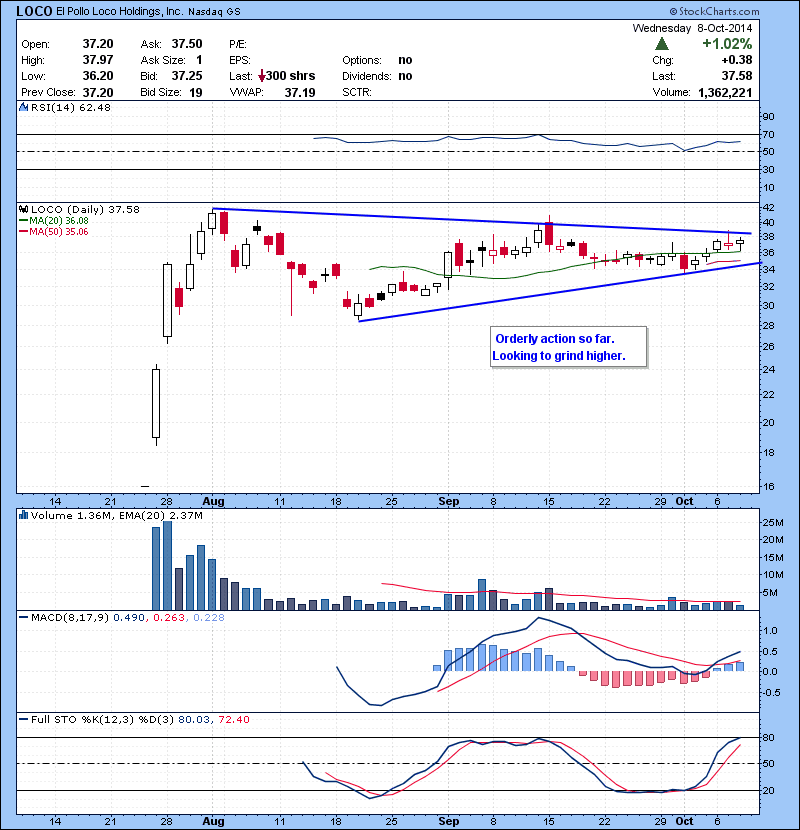Viewport: 800px width, 830px height.
Task: Click the LOCO (Daily) legend candlestick icon
Action: 23,209
